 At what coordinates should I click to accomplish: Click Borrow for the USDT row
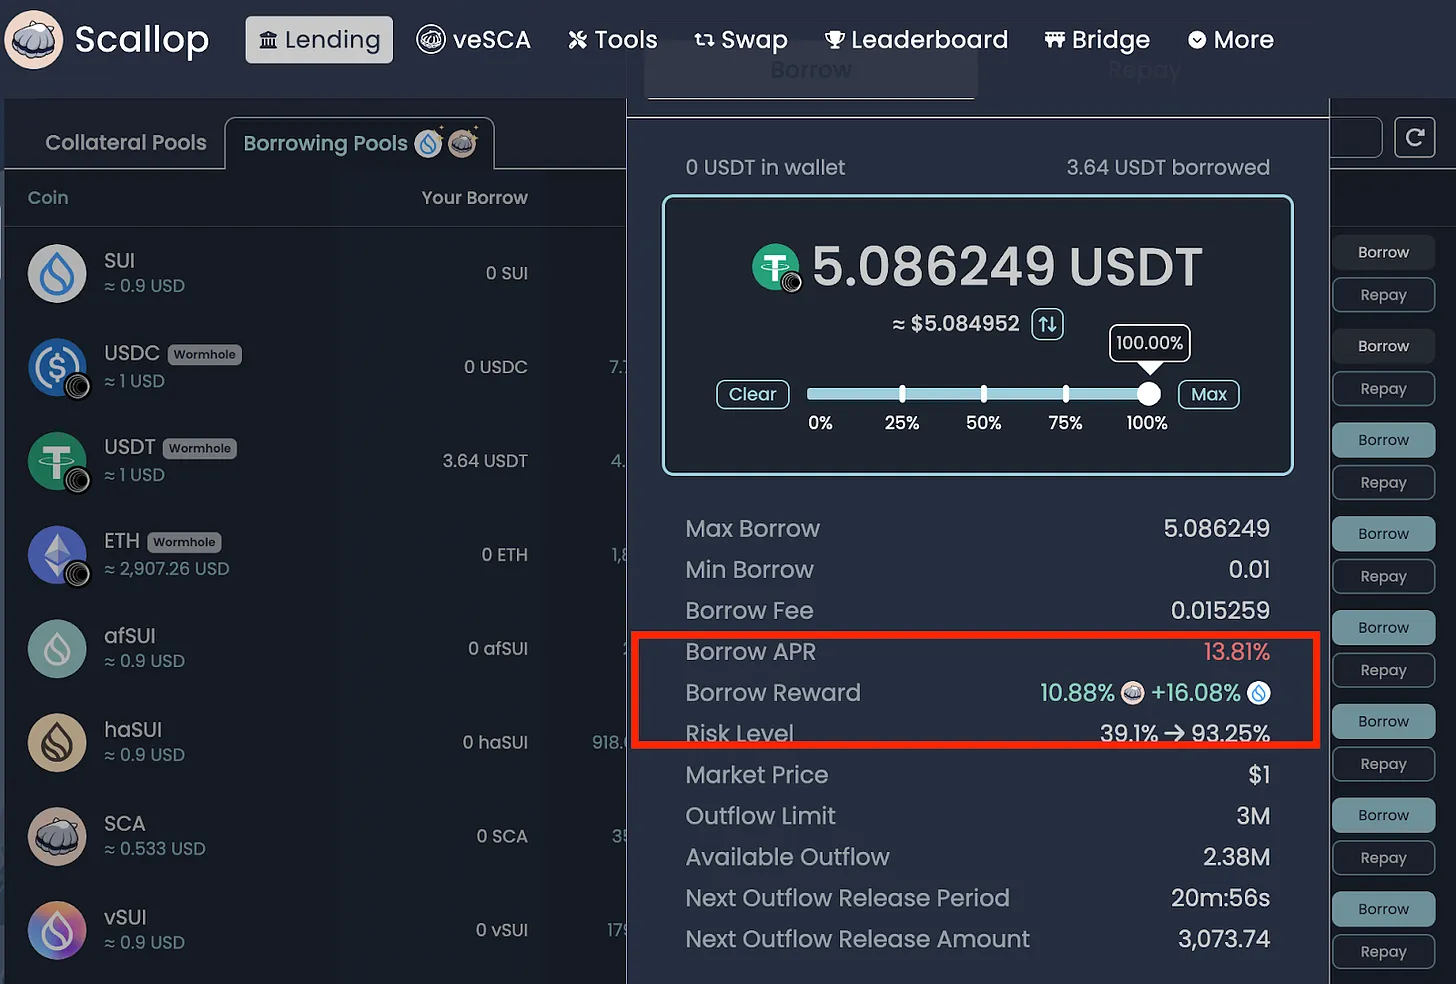(x=1383, y=440)
